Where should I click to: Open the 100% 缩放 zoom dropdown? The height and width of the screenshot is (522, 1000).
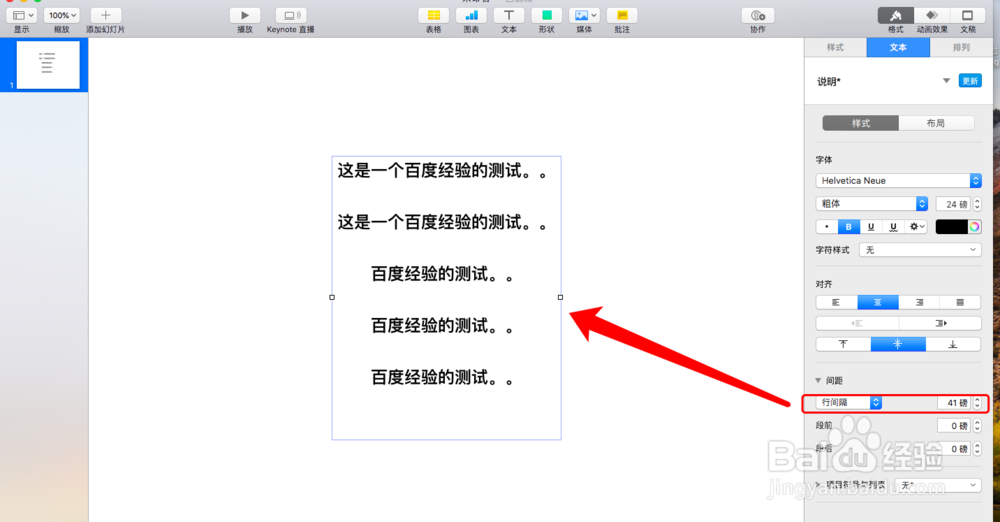pyautogui.click(x=62, y=15)
